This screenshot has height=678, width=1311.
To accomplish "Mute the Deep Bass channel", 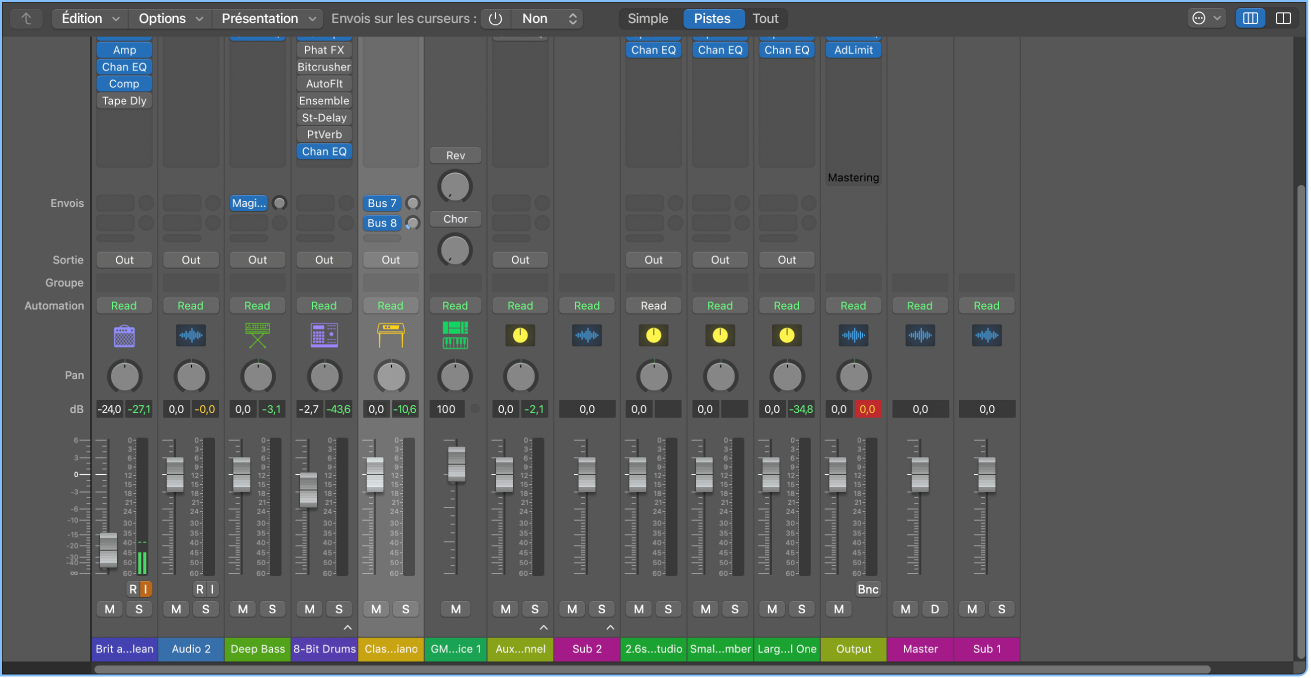I will click(243, 609).
